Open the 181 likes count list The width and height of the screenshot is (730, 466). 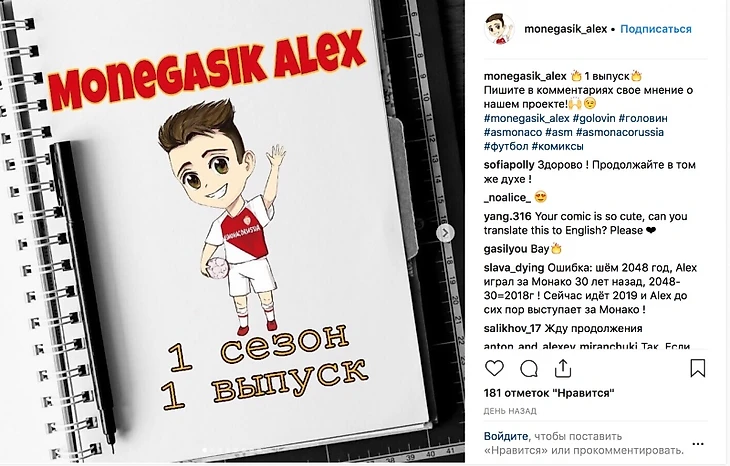coord(549,393)
